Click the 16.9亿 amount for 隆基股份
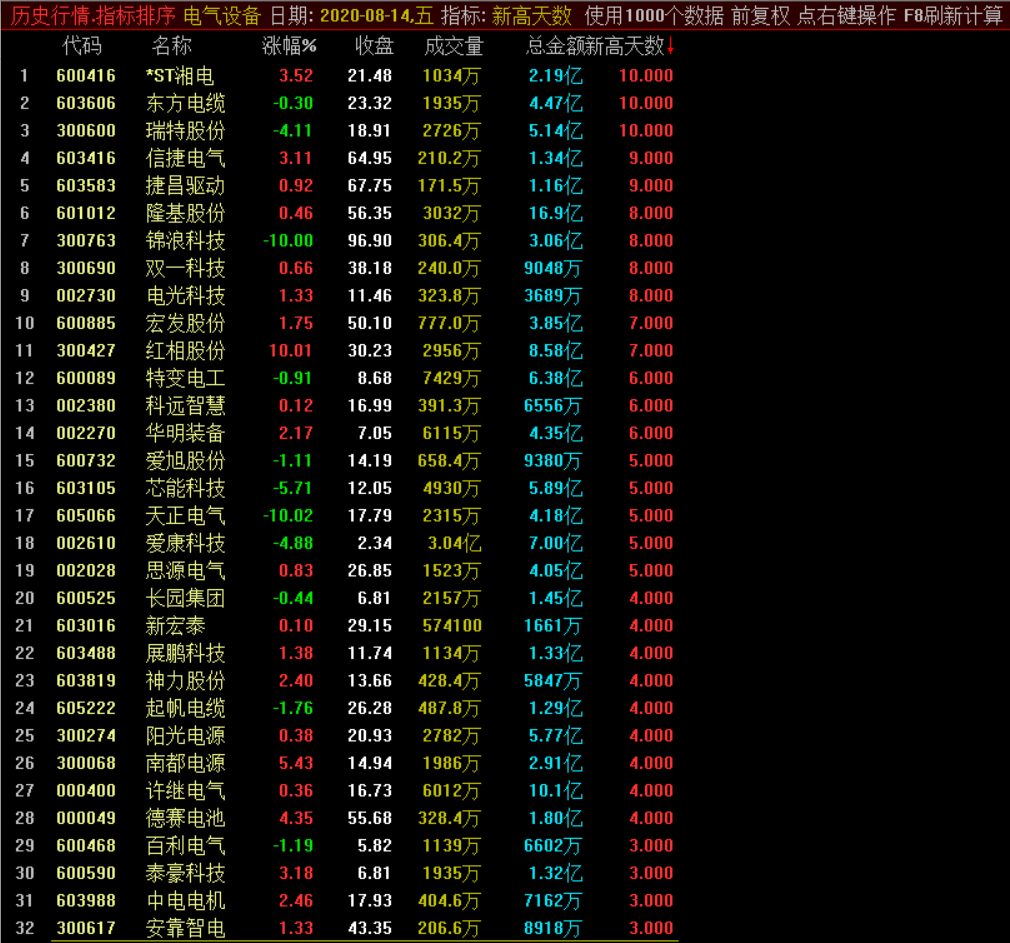 tap(556, 213)
